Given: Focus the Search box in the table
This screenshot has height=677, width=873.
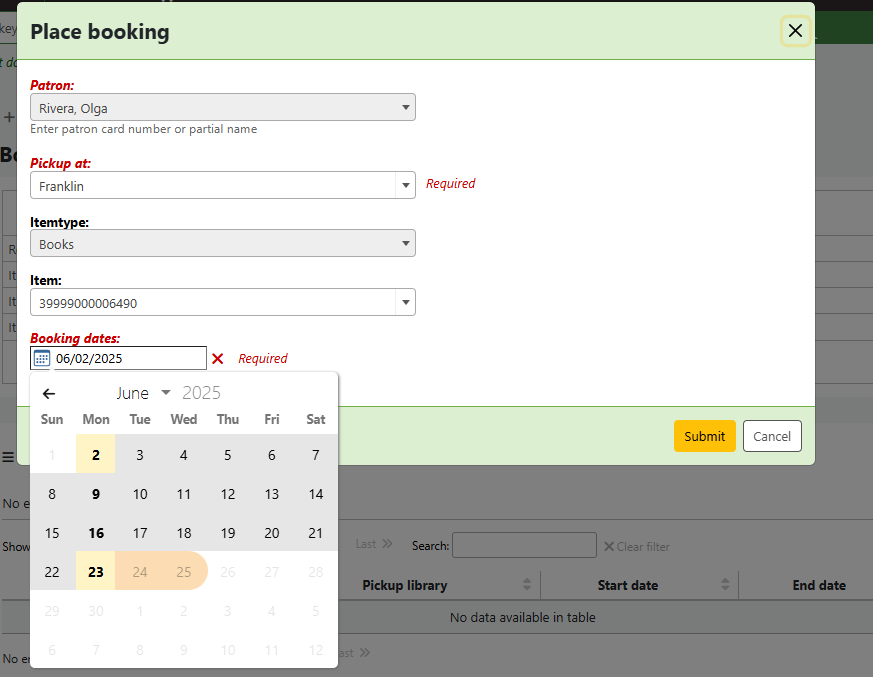Looking at the screenshot, I should 523,545.
